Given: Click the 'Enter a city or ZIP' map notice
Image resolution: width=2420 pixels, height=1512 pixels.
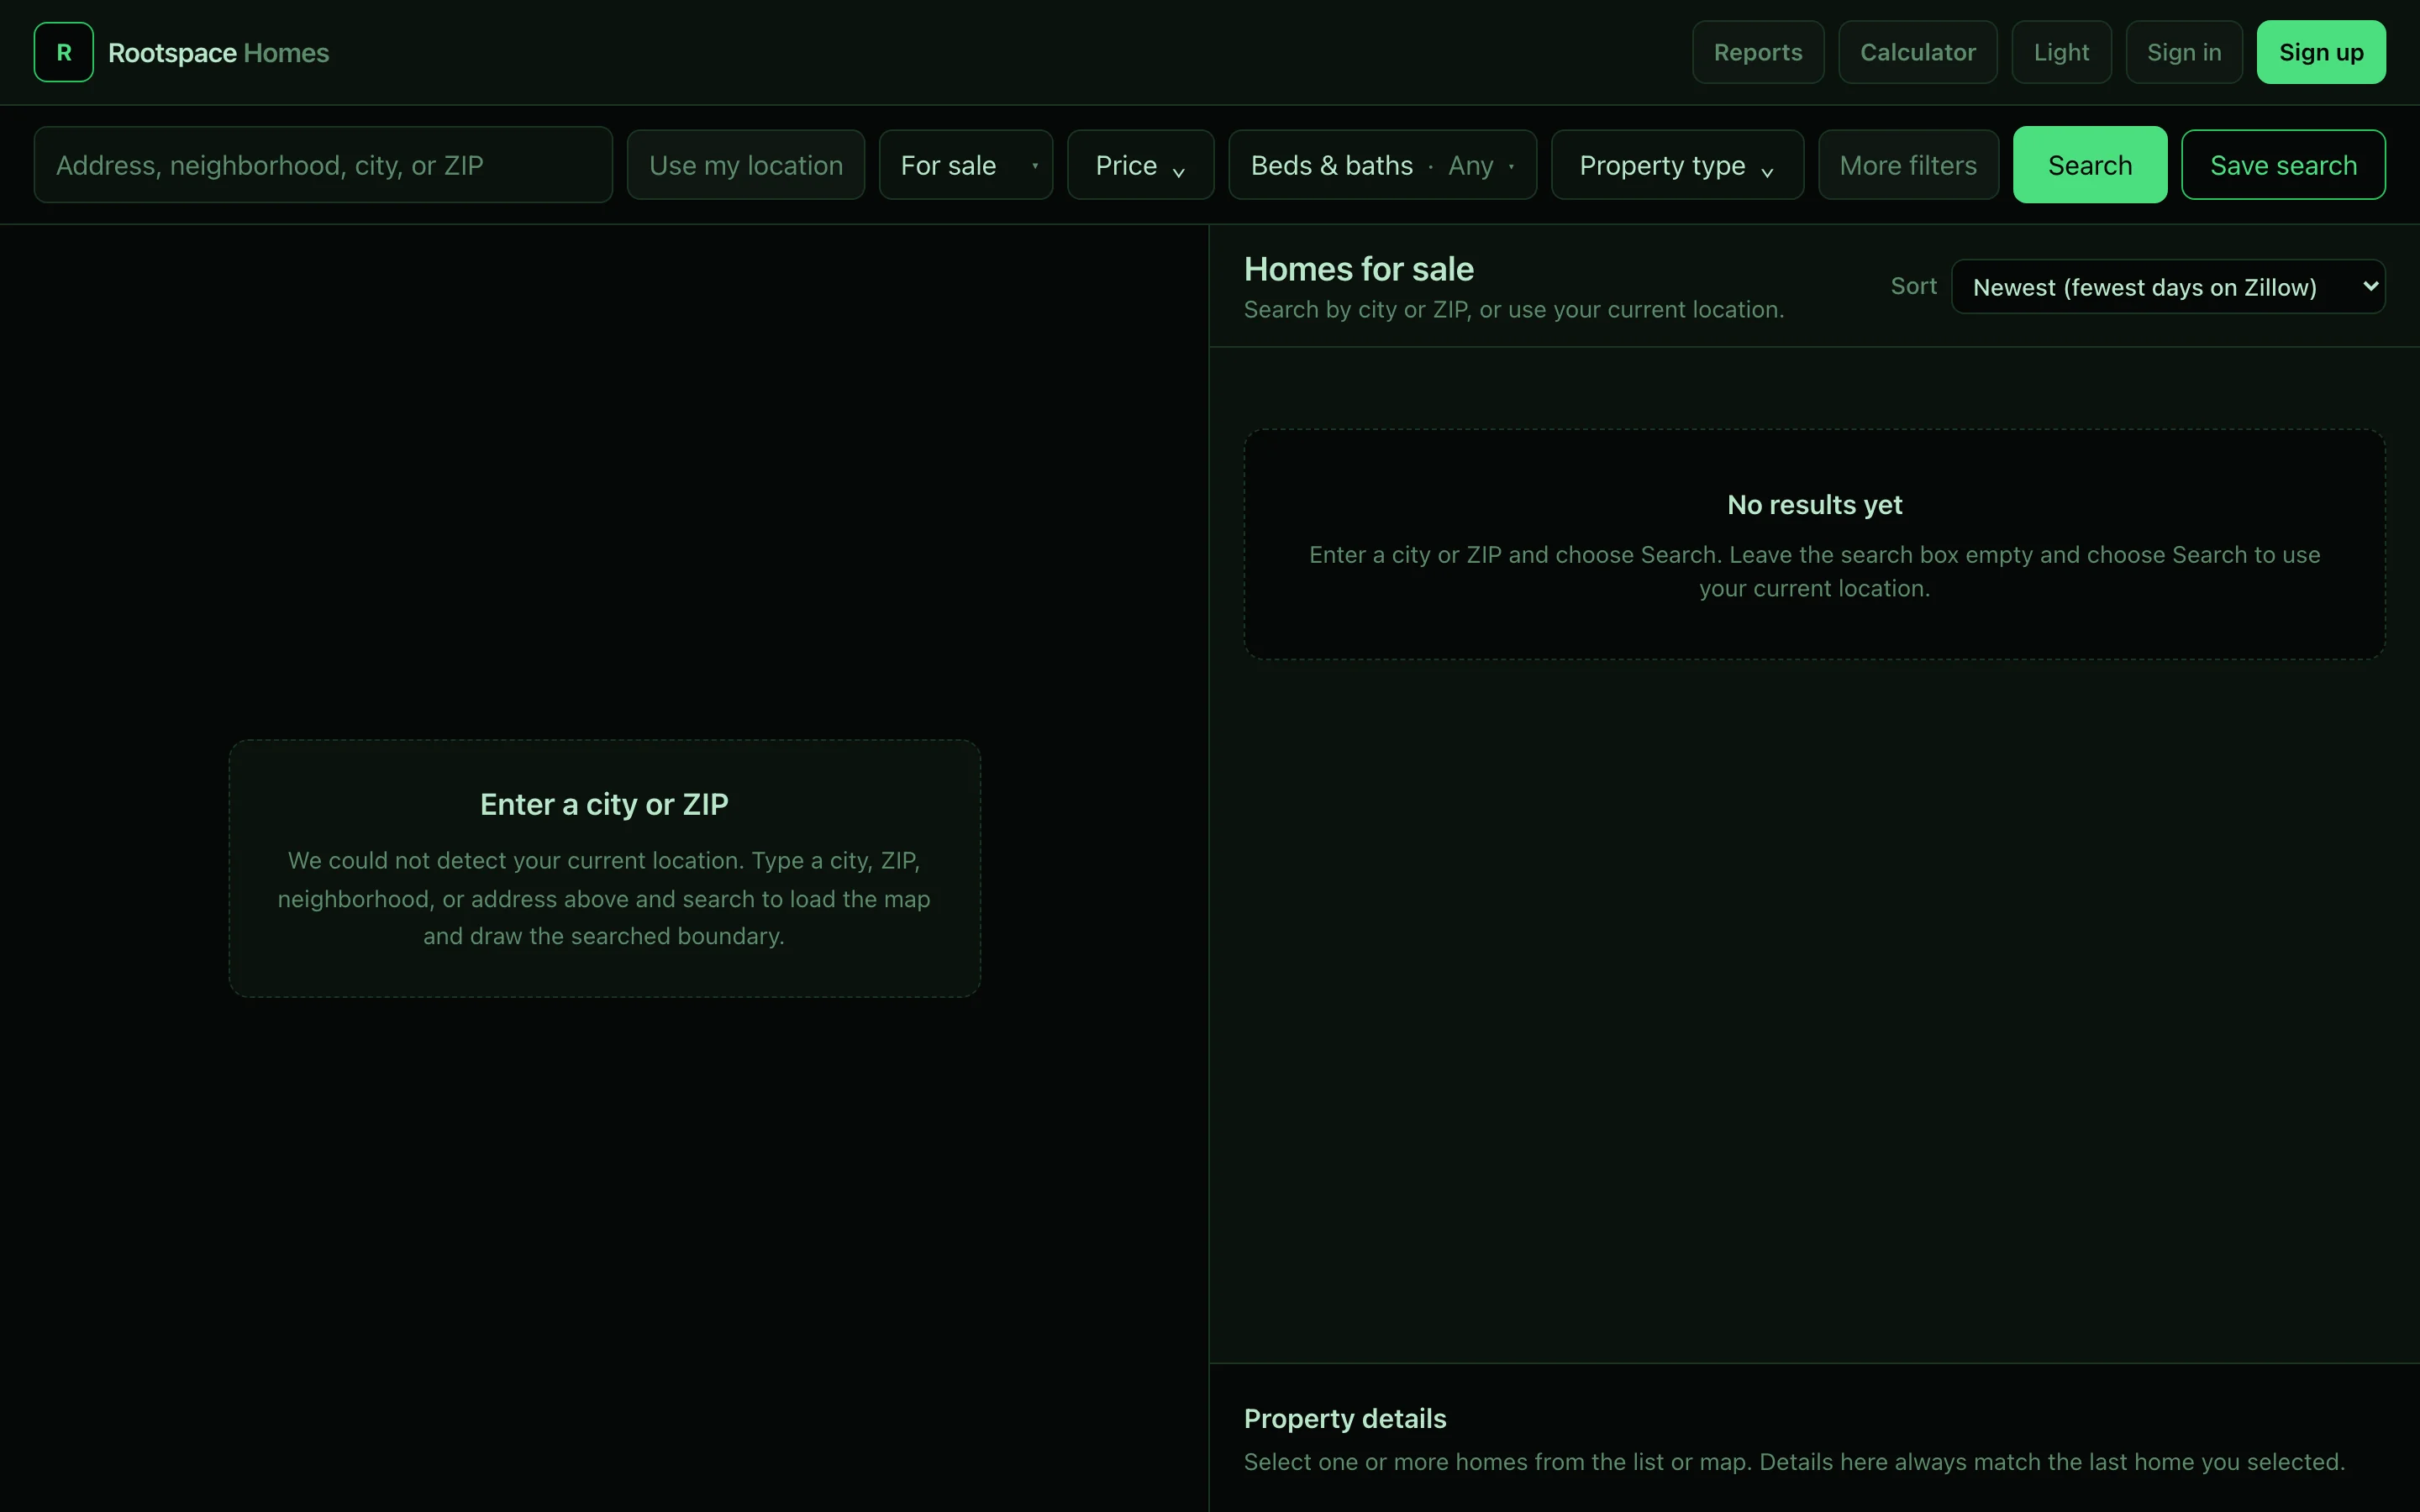Looking at the screenshot, I should 604,868.
